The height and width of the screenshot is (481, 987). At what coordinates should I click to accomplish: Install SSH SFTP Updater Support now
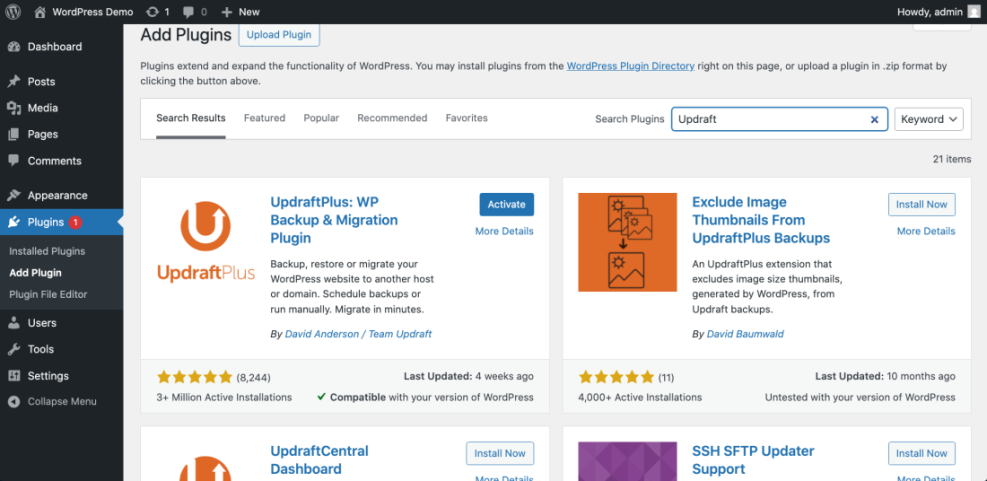click(x=922, y=453)
